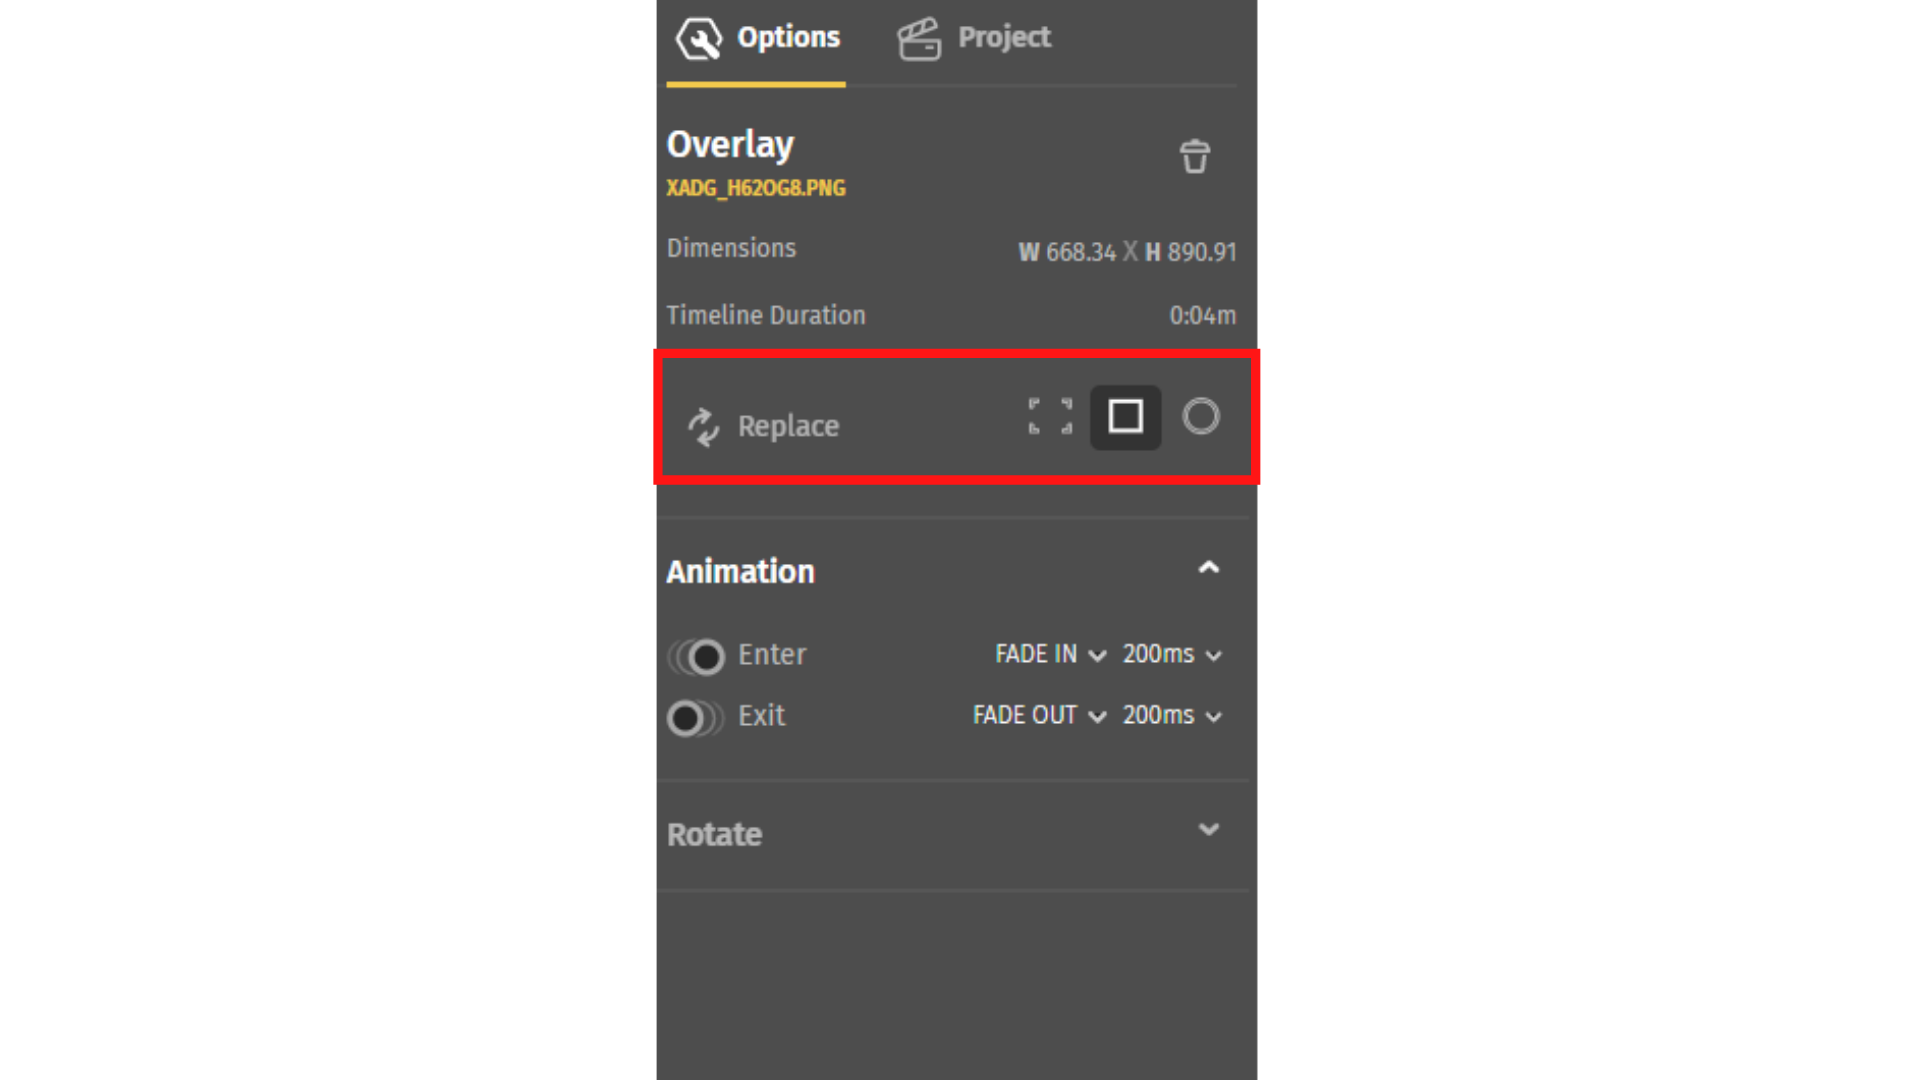1920x1080 pixels.
Task: Expand the Rotate section chevron
Action: (1209, 830)
